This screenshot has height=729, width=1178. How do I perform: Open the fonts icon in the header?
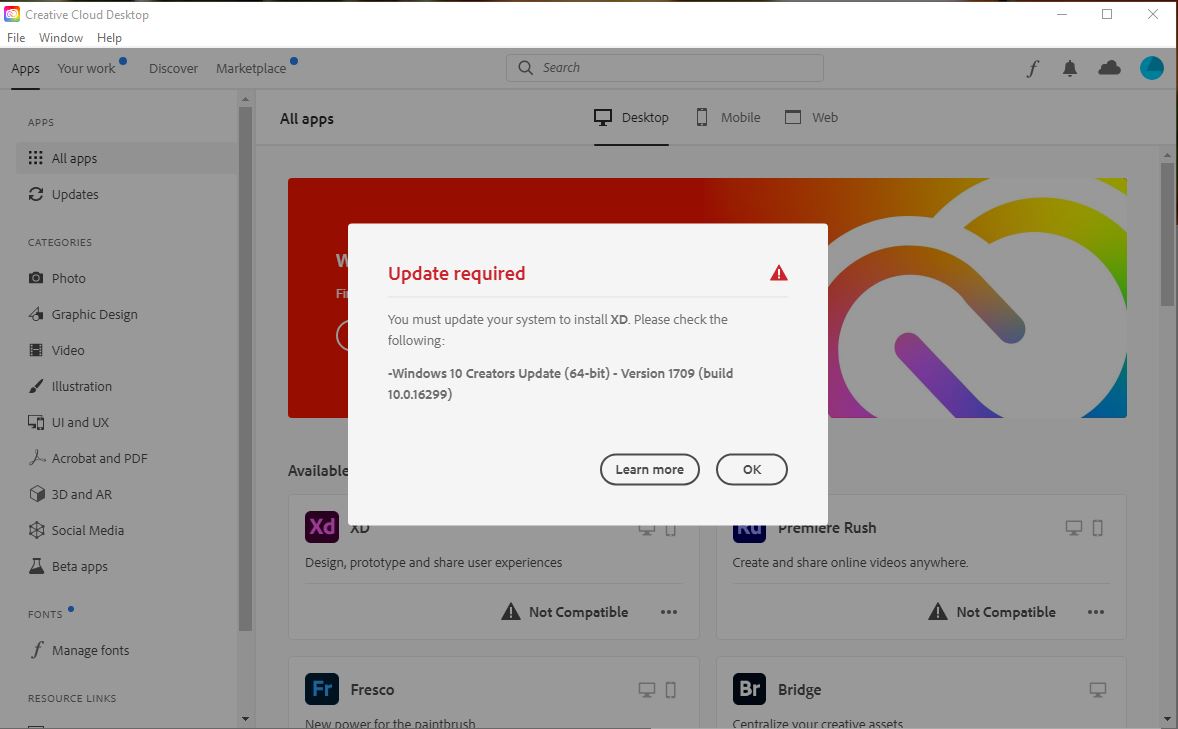click(1033, 68)
